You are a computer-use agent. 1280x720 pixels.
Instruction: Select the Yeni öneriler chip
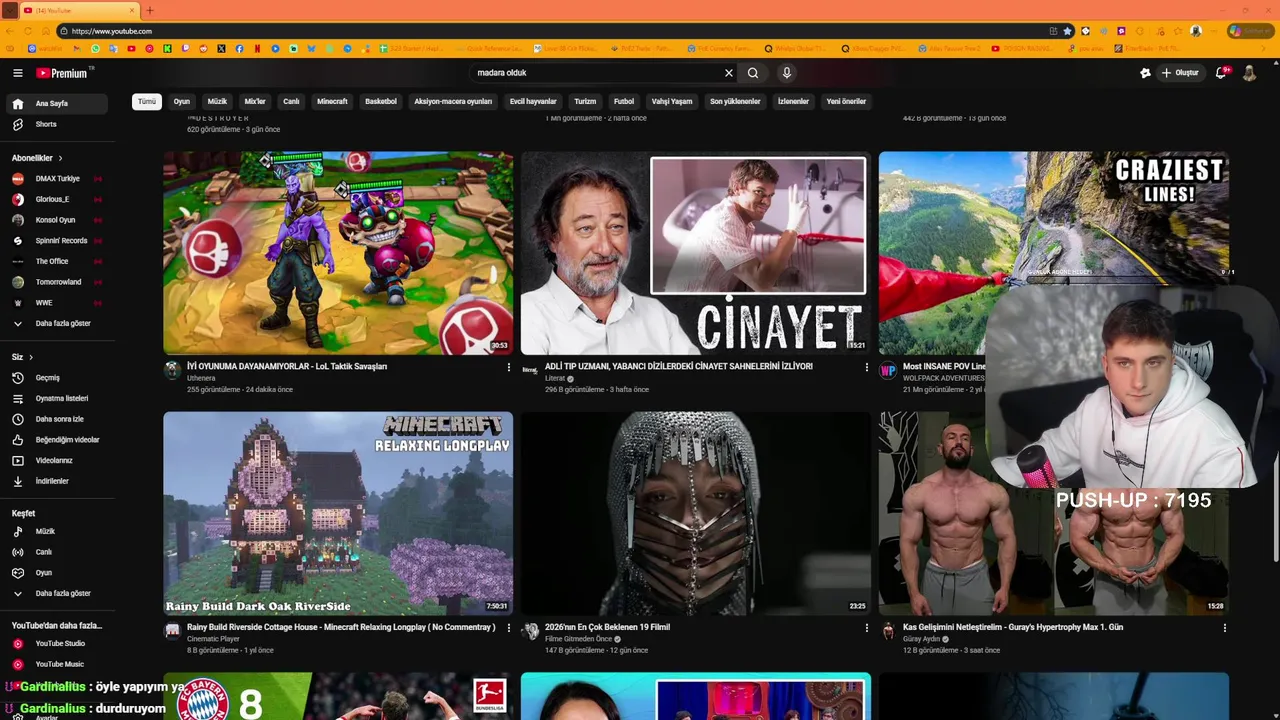click(x=846, y=101)
